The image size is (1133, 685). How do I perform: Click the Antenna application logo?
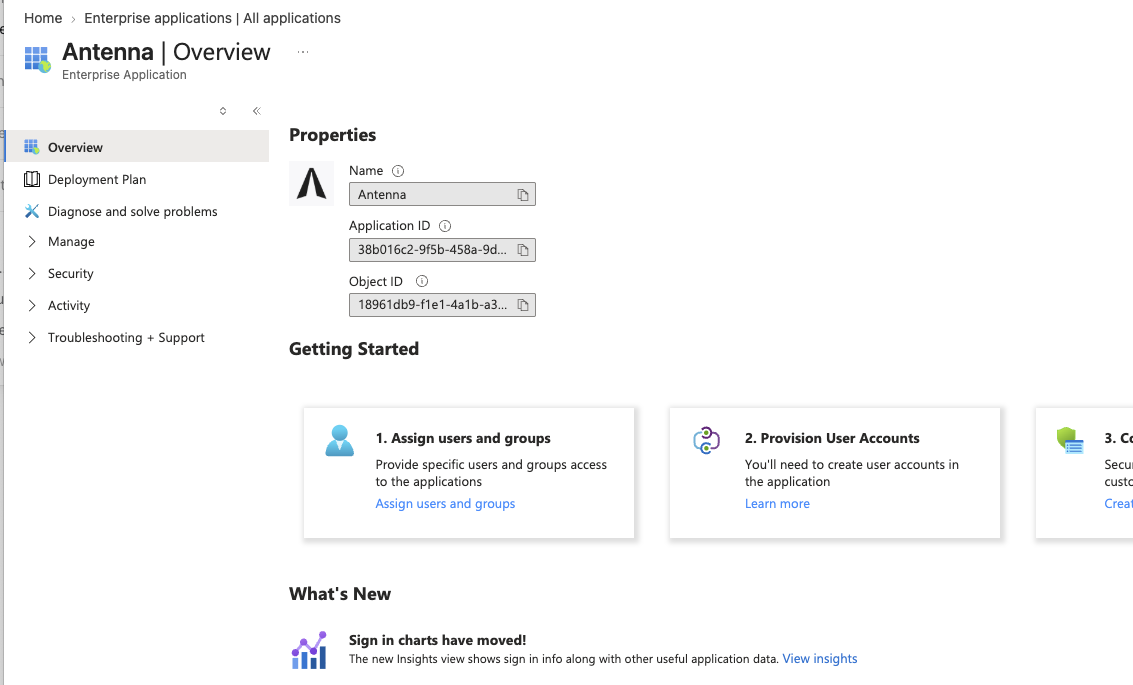(311, 184)
